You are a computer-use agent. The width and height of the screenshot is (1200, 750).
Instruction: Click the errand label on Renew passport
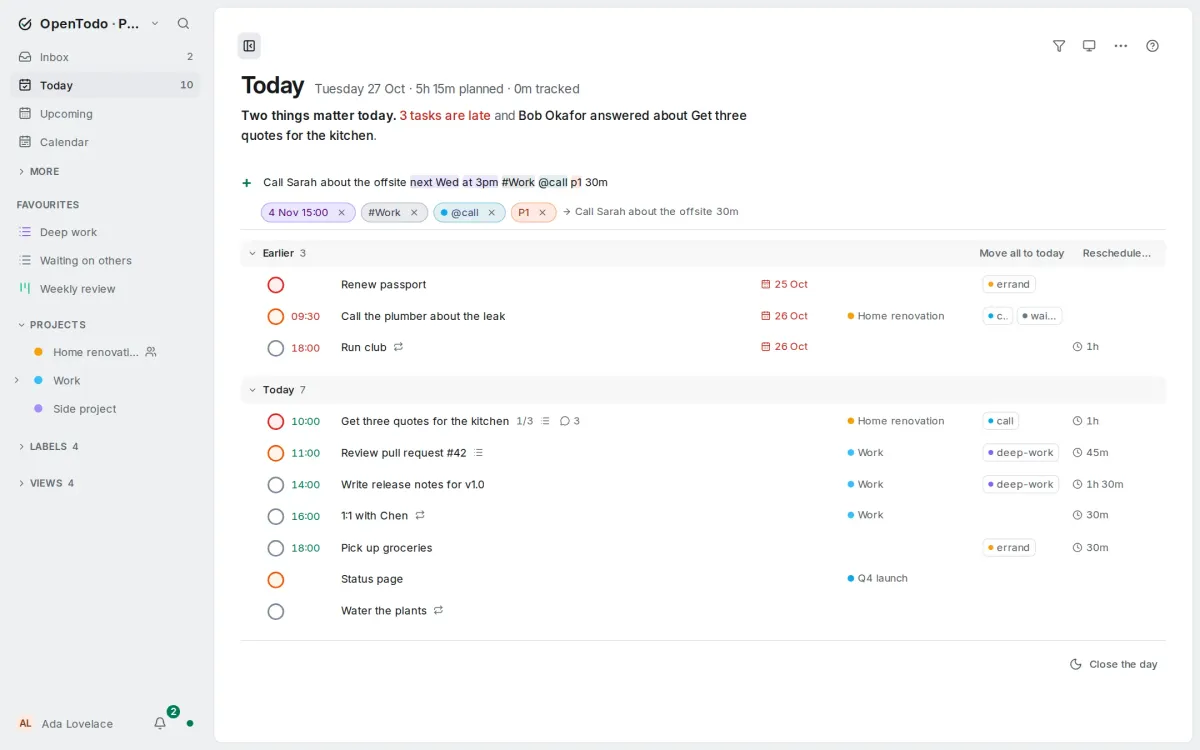click(1009, 284)
